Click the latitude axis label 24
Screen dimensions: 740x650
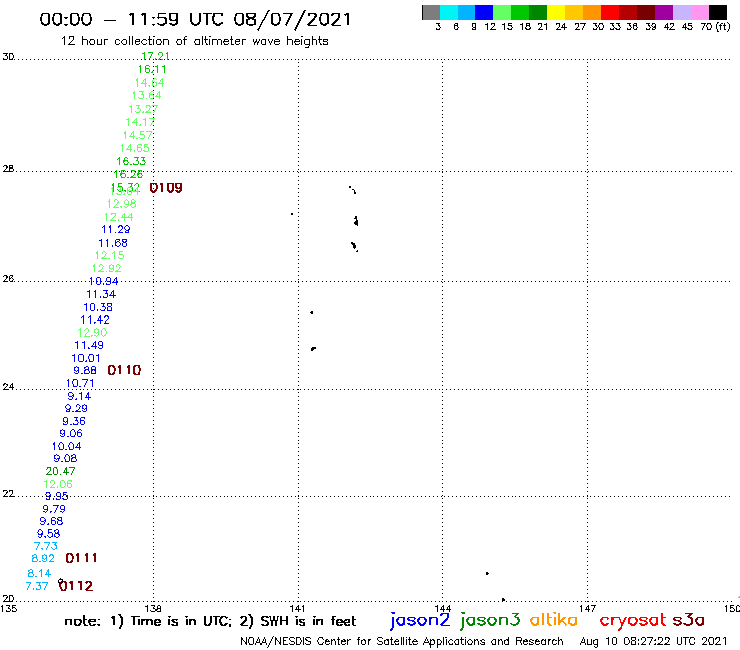[8, 387]
